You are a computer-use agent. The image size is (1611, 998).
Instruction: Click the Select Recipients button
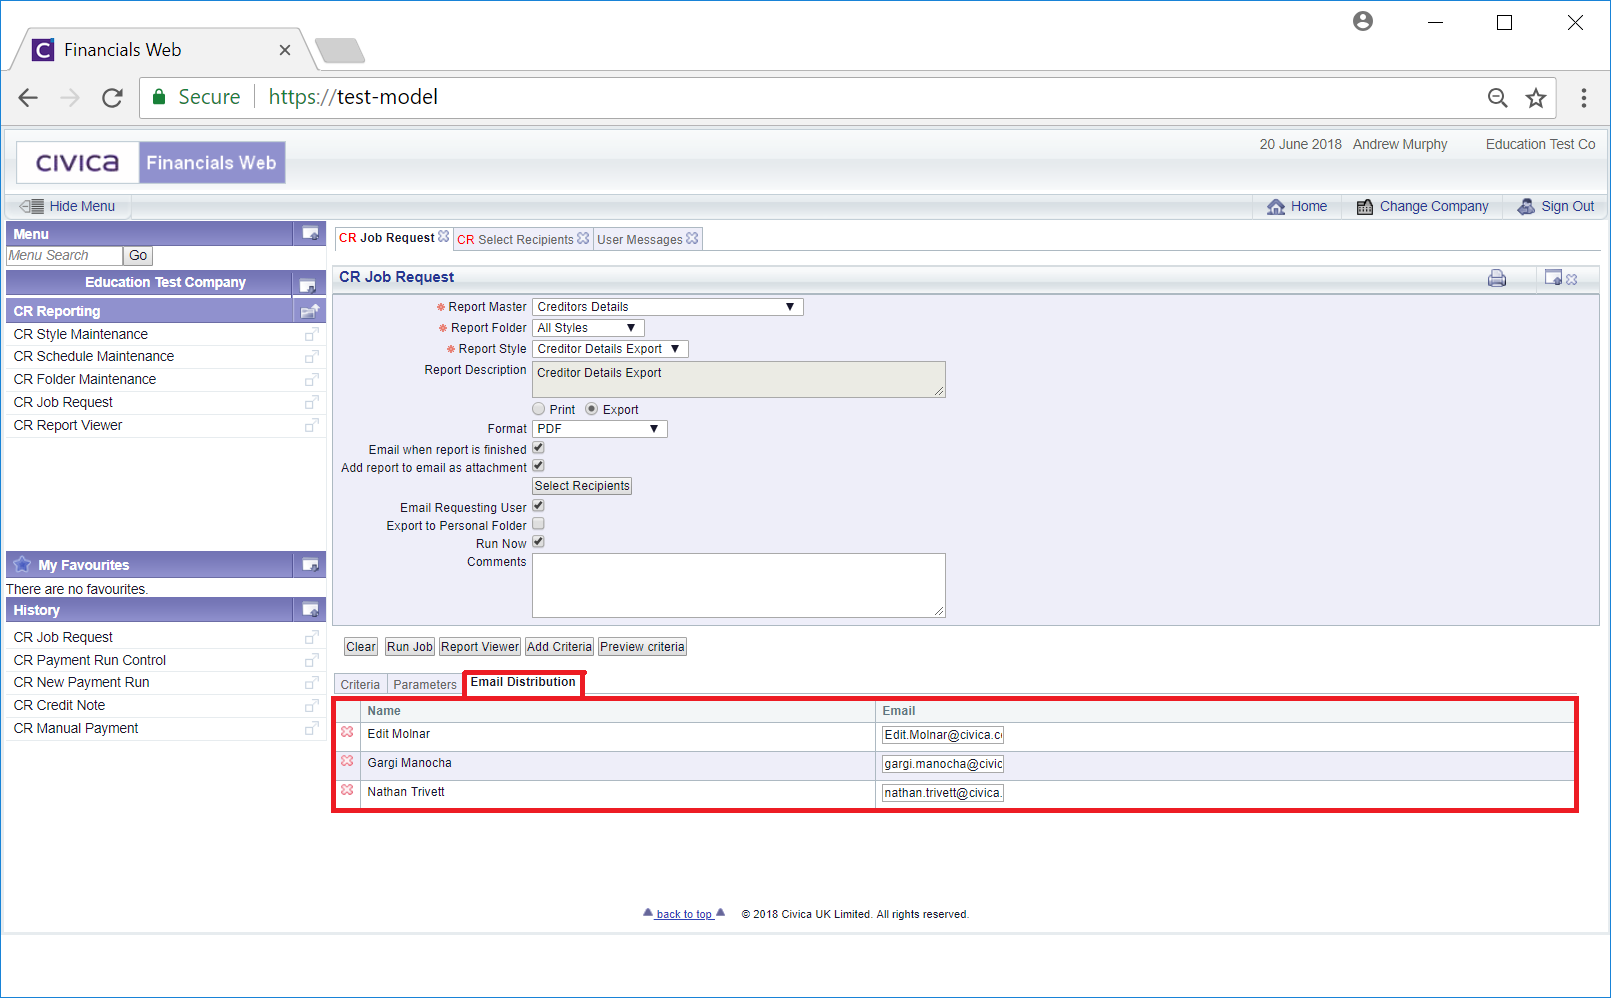click(x=582, y=486)
